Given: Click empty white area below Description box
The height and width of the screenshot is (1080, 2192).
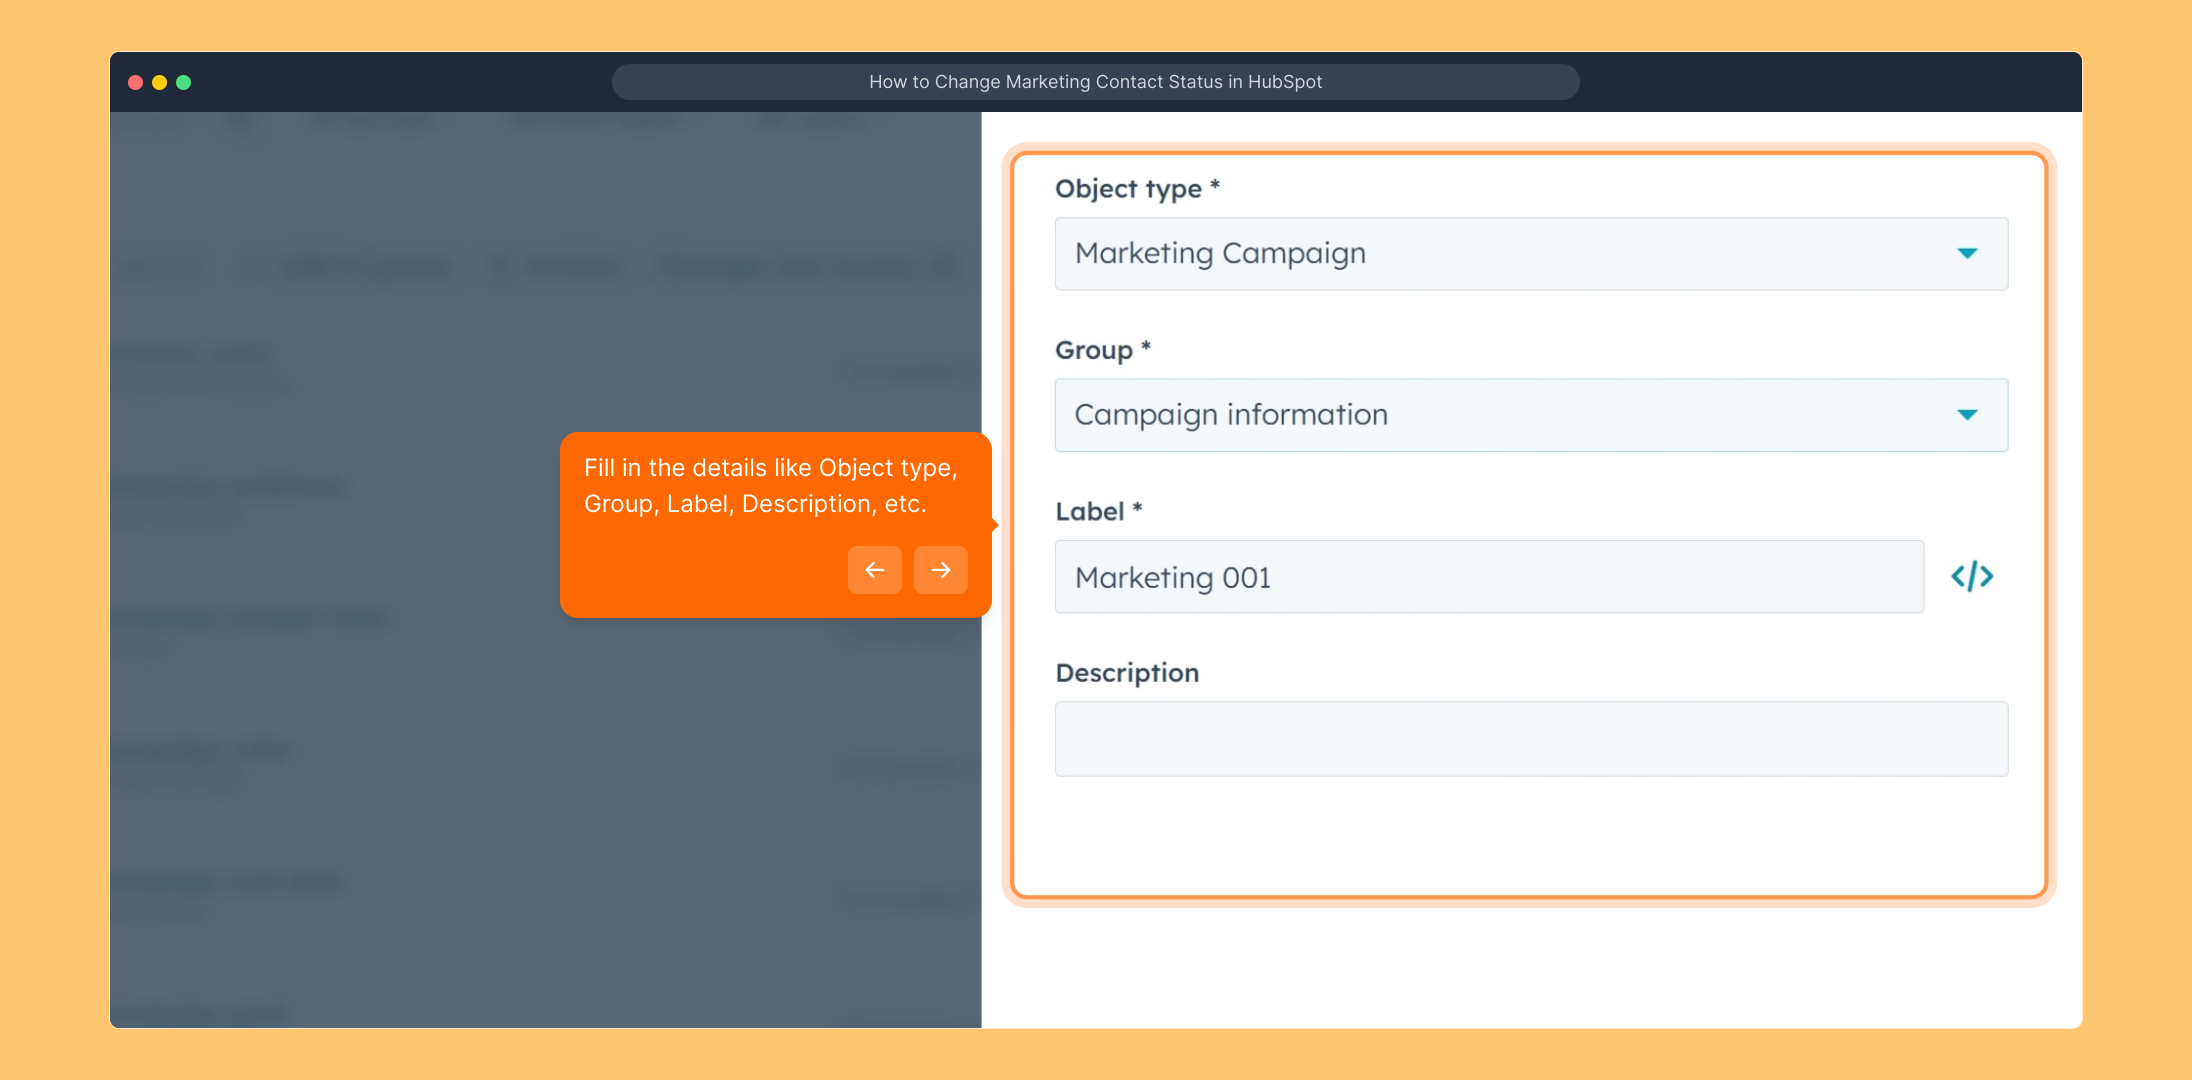Looking at the screenshot, I should click(x=1530, y=840).
